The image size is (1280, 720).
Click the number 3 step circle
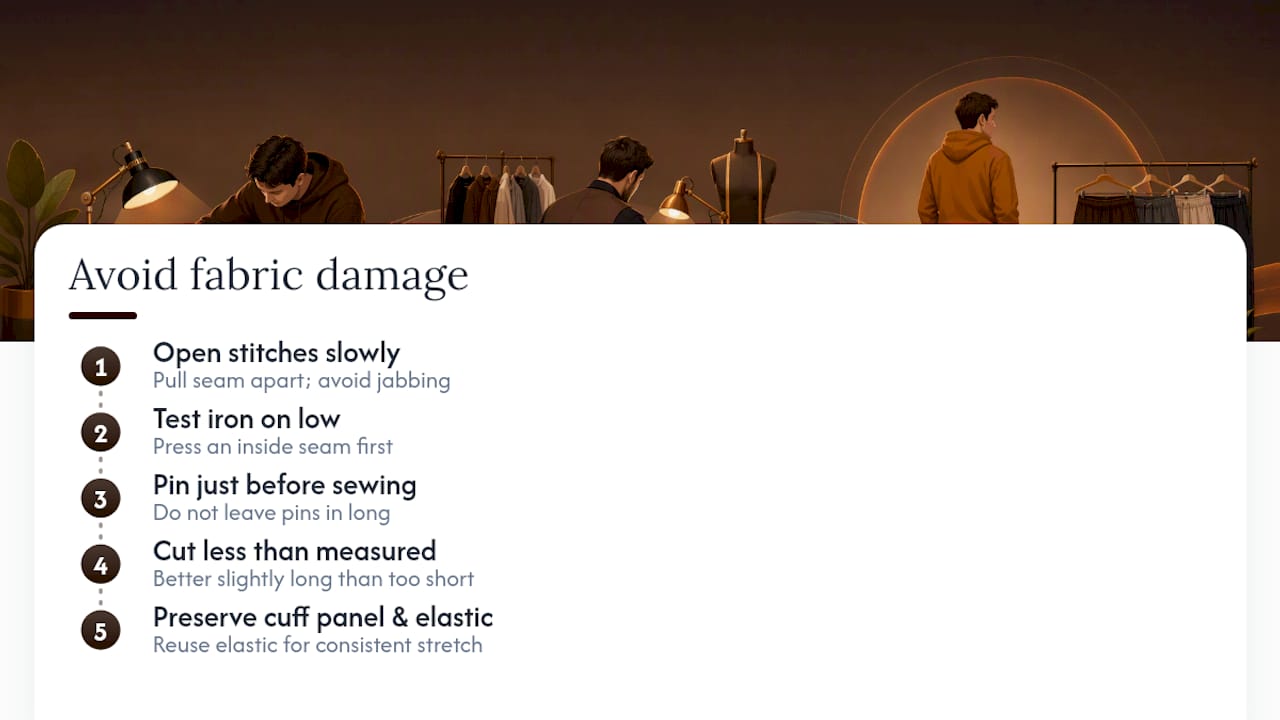click(100, 499)
